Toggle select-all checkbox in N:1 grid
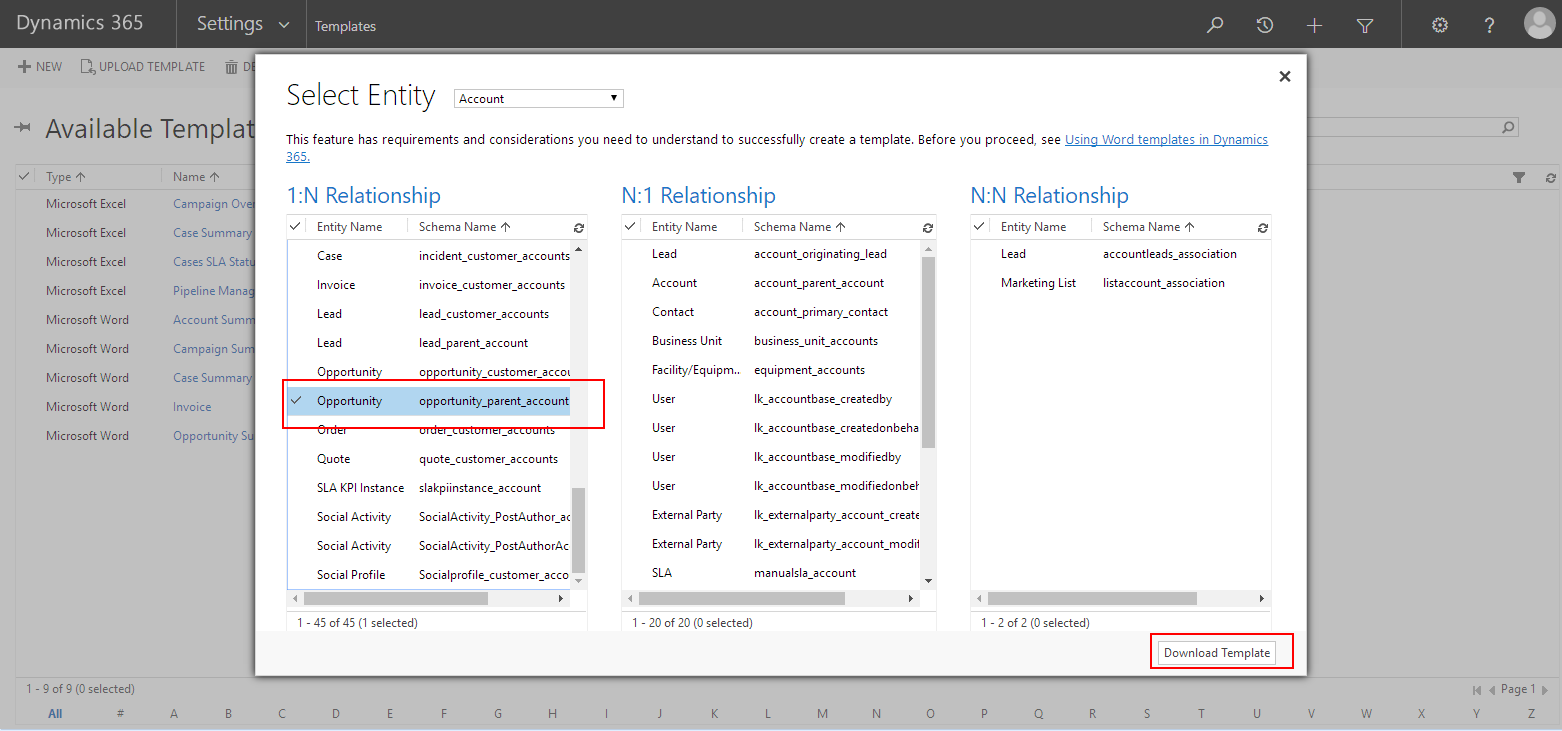This screenshot has width=1562, height=731. coord(631,227)
